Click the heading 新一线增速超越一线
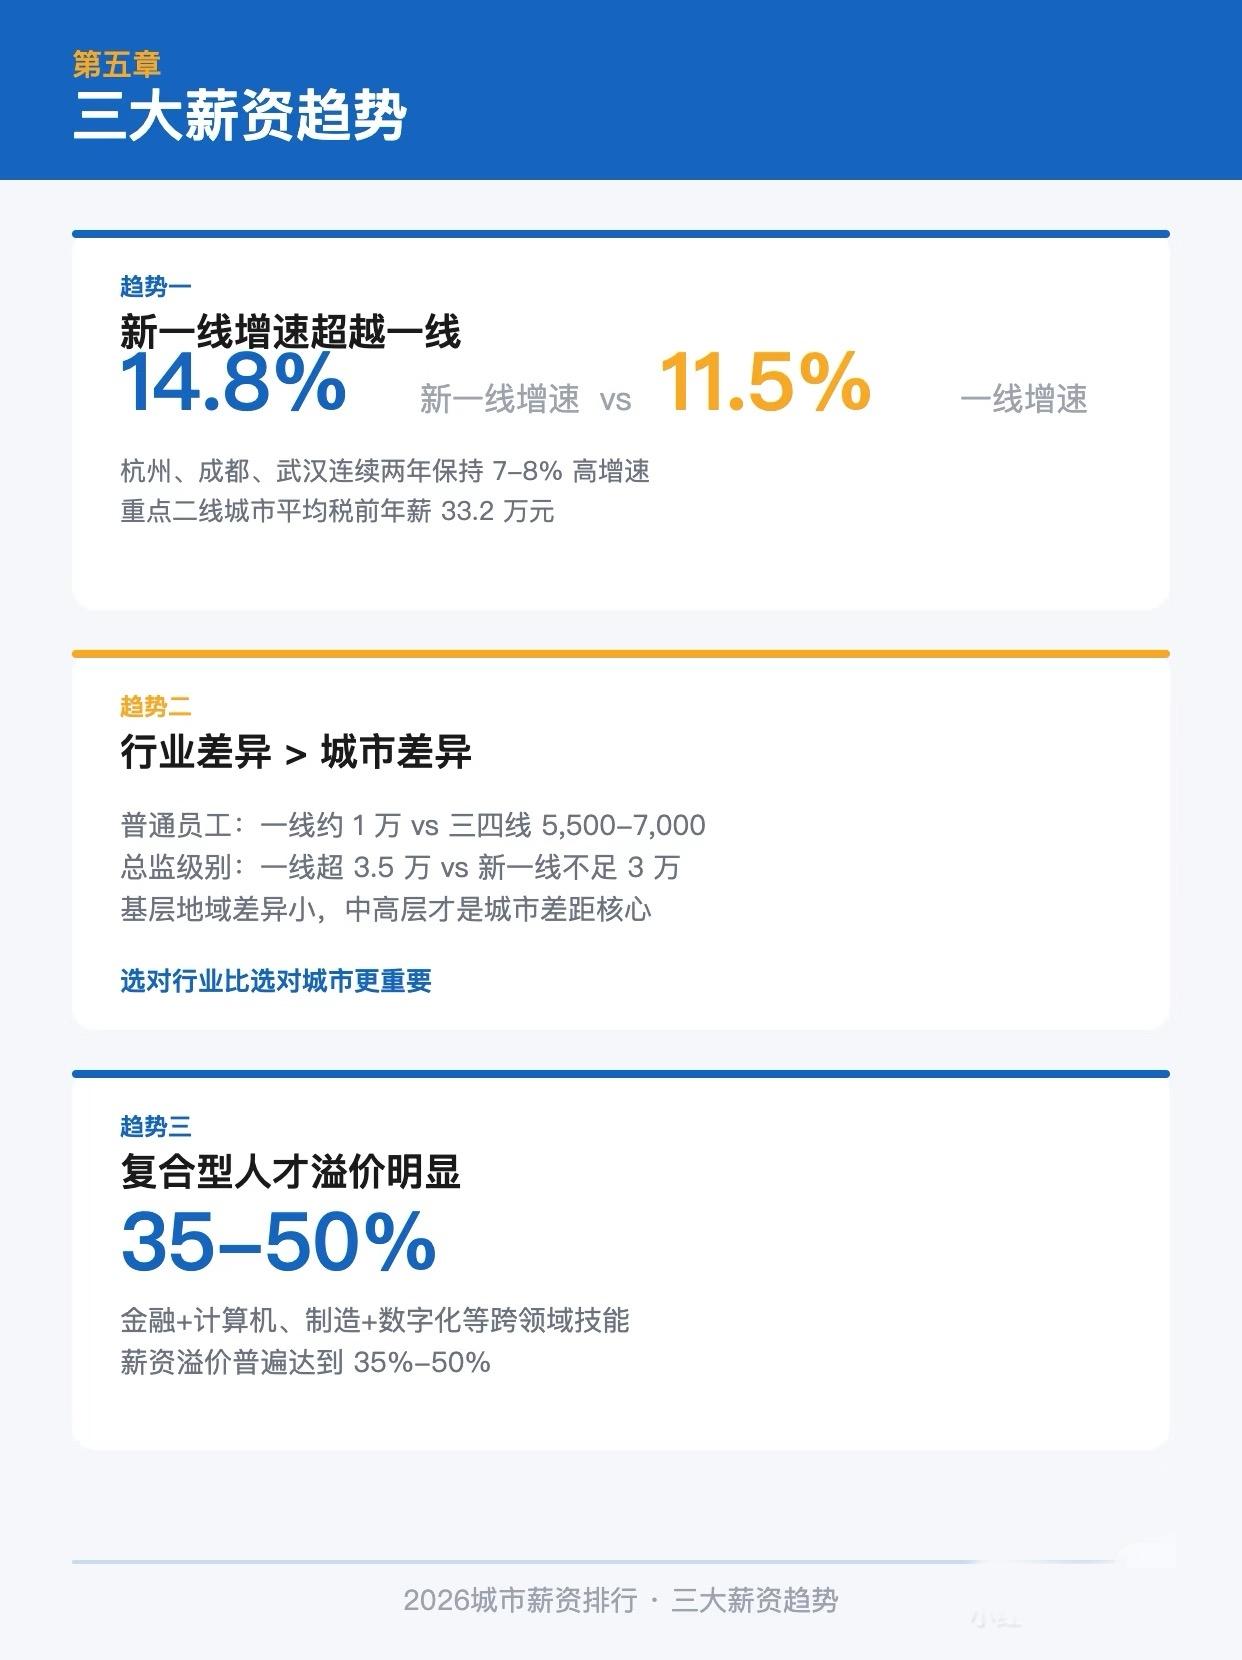The width and height of the screenshot is (1242, 1660). 290,331
